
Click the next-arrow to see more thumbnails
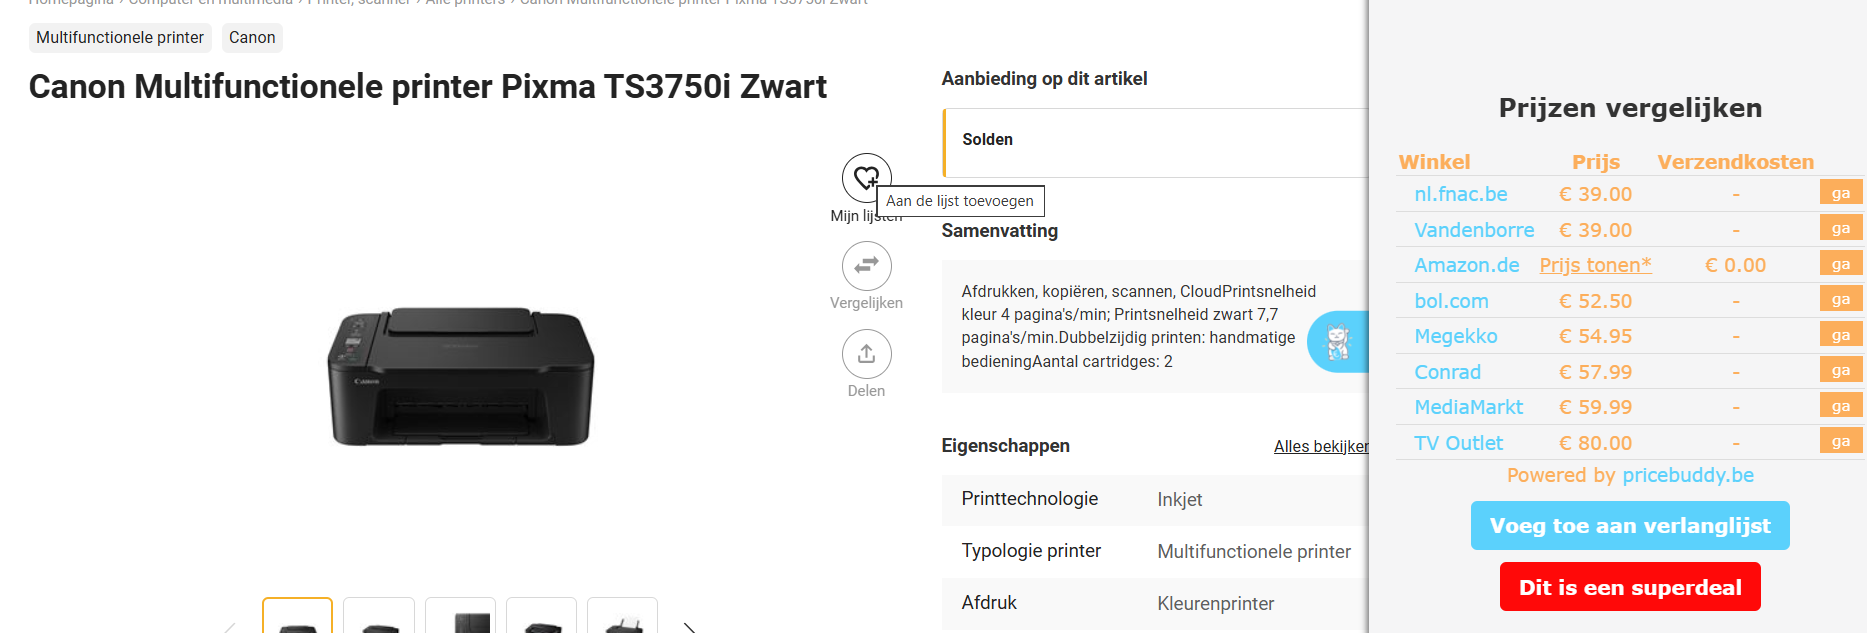(689, 625)
